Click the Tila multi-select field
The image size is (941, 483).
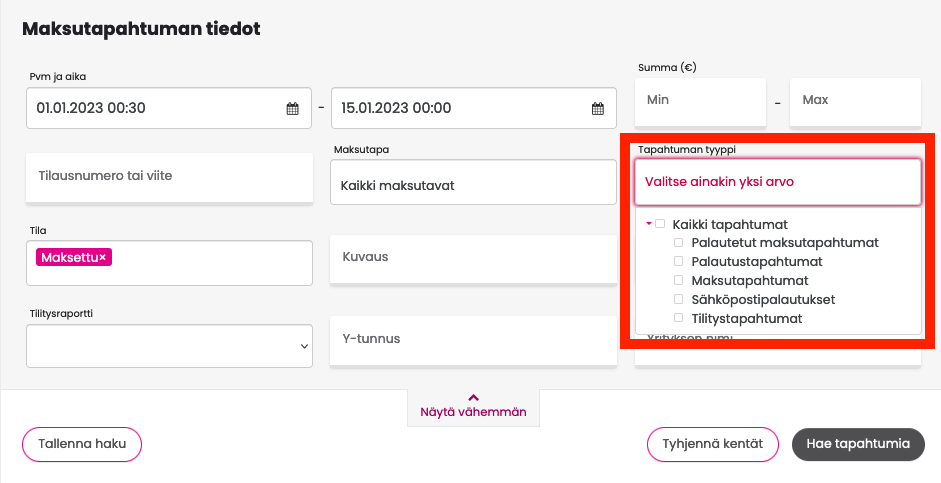(169, 263)
